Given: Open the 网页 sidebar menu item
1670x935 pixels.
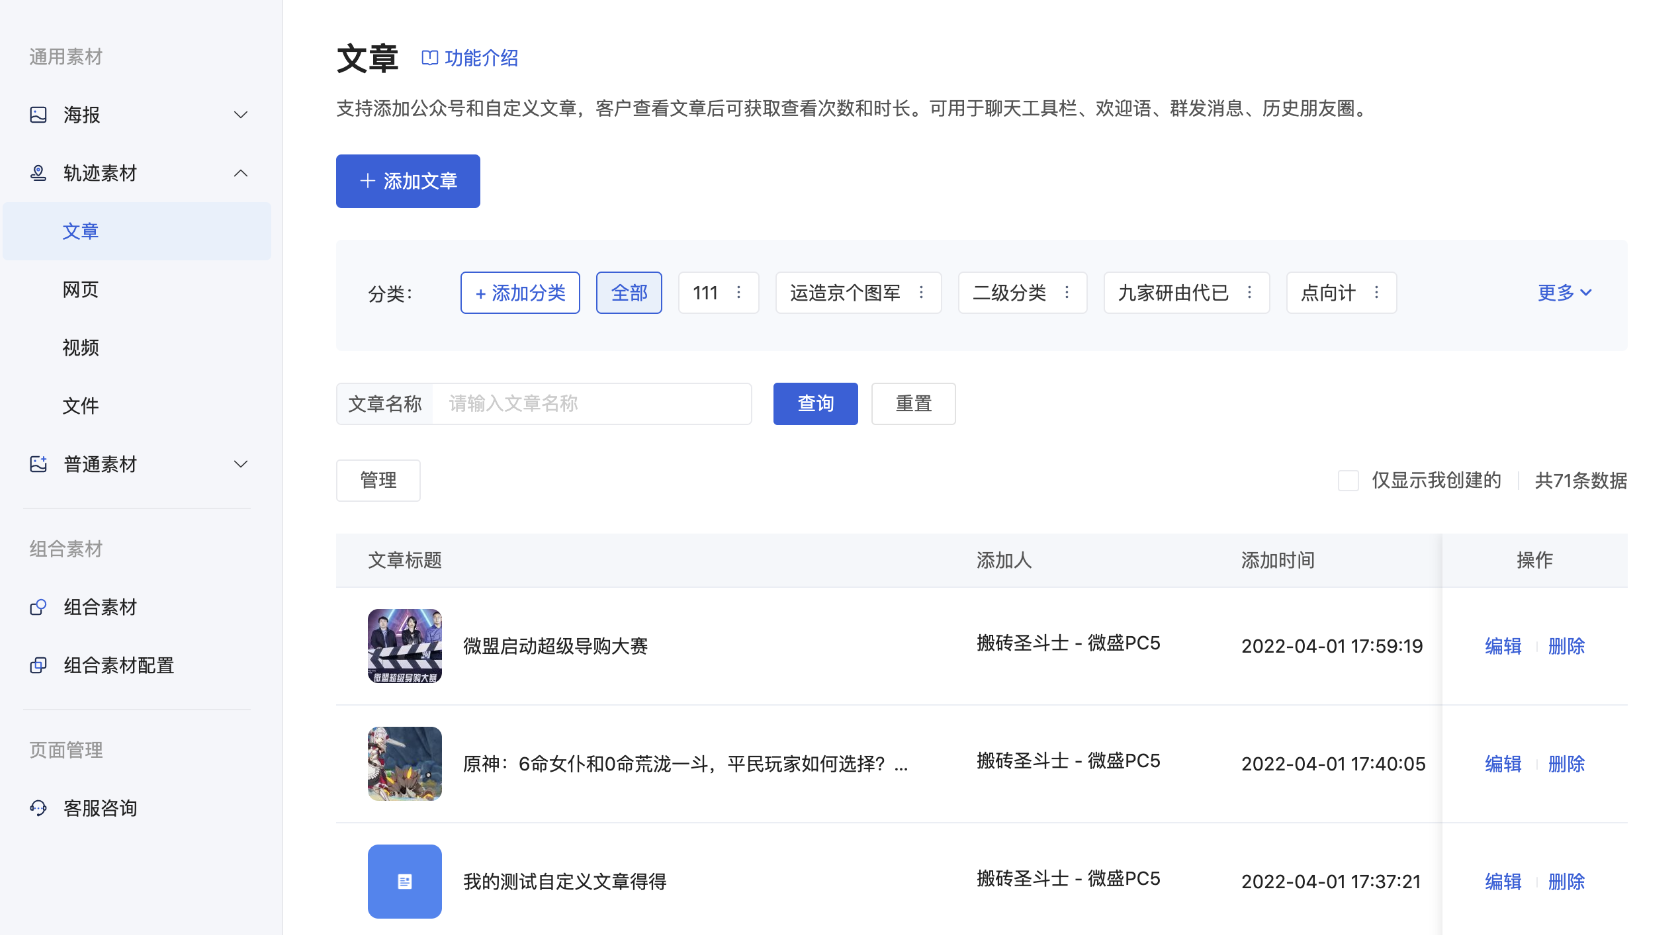Looking at the screenshot, I should 137,290.
